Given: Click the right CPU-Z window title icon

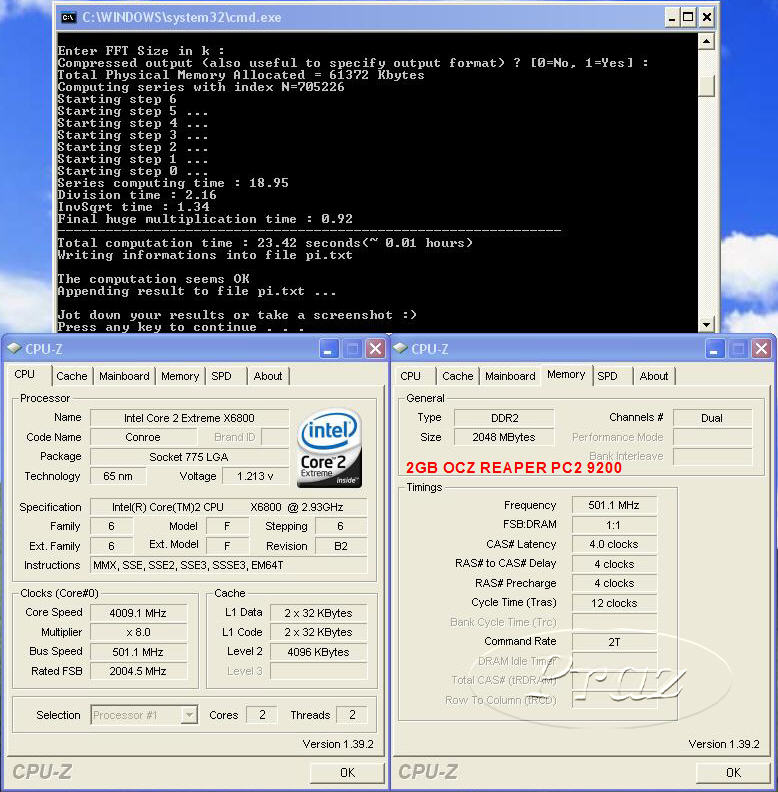Looking at the screenshot, I should point(400,348).
